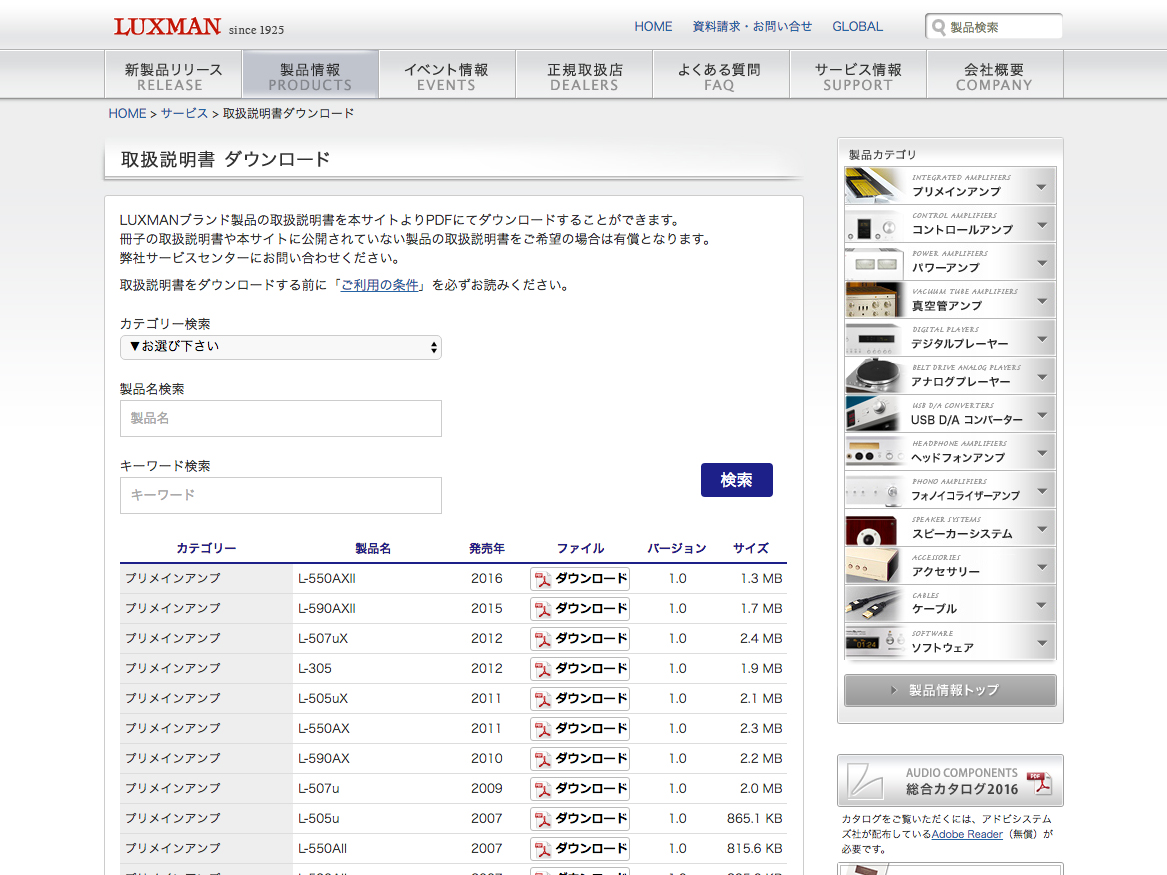Go to the サービス情報 SUPPORT tab

857,76
